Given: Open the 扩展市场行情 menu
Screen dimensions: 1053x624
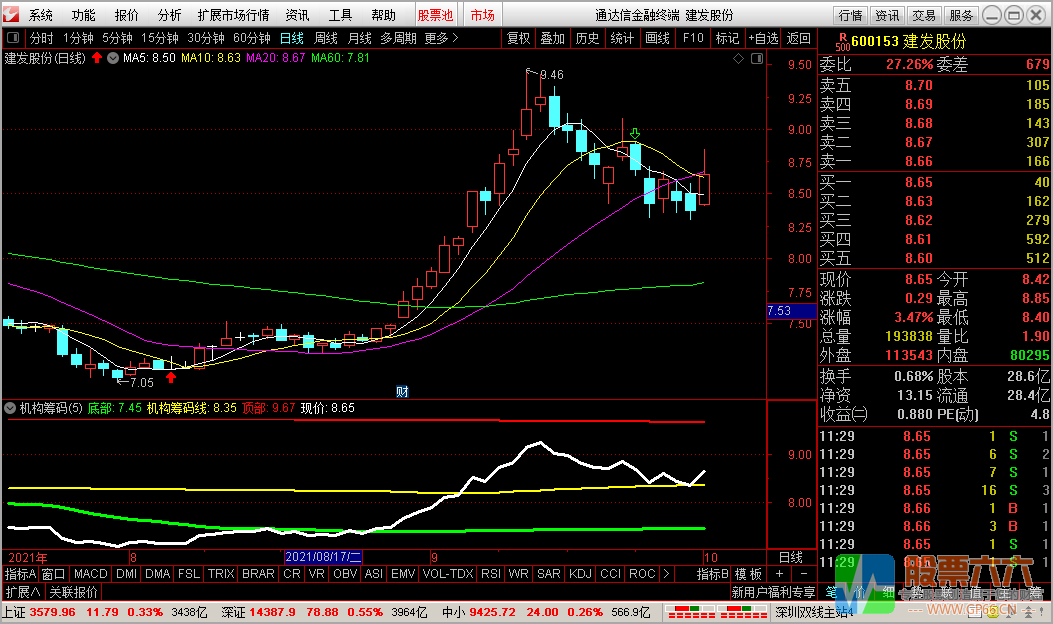Looking at the screenshot, I should tap(233, 15).
